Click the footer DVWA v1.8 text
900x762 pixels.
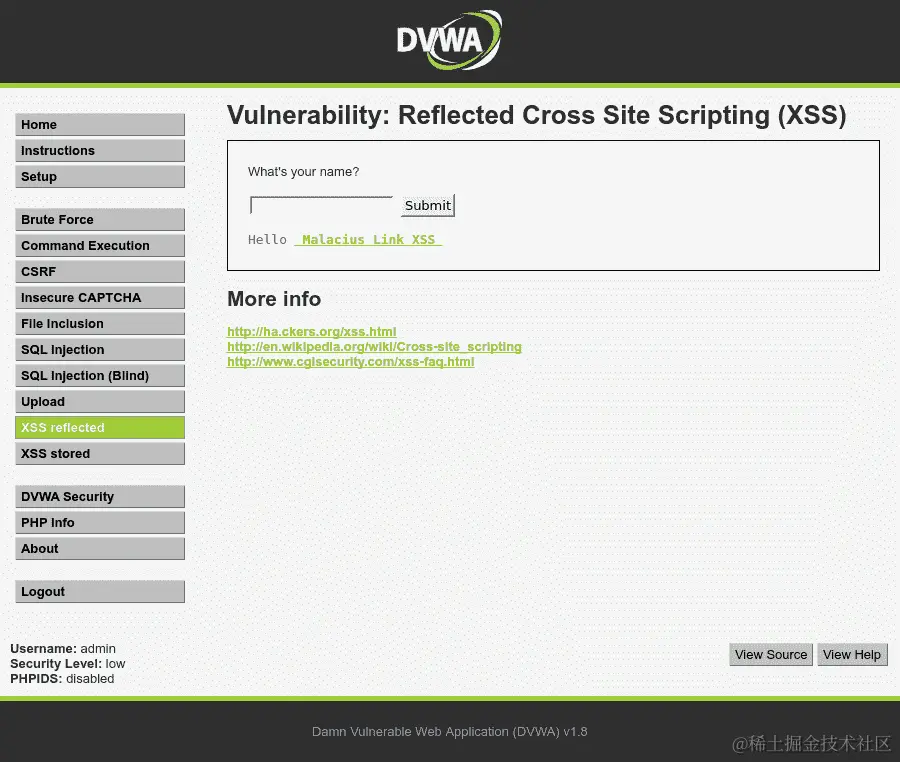[449, 732]
